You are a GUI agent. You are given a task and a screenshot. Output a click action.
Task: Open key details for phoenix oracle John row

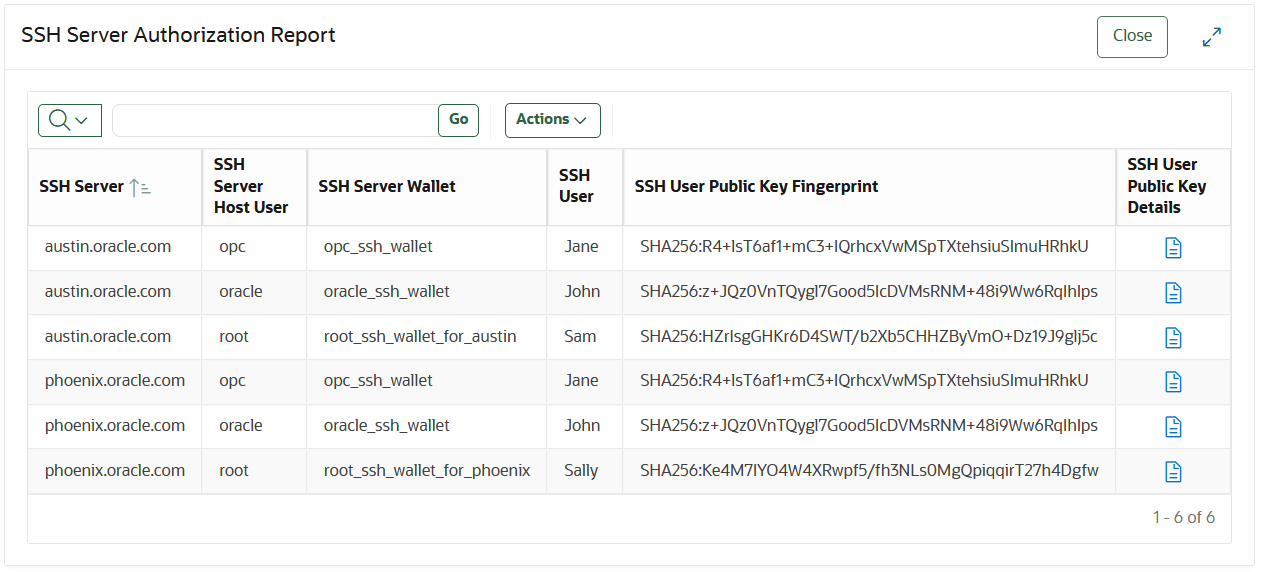point(1173,426)
